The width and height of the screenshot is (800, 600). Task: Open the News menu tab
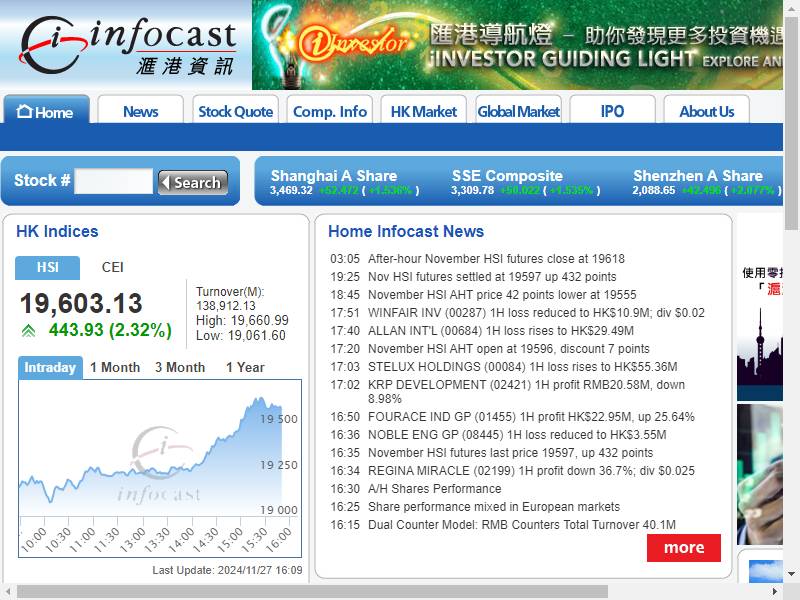point(141,110)
